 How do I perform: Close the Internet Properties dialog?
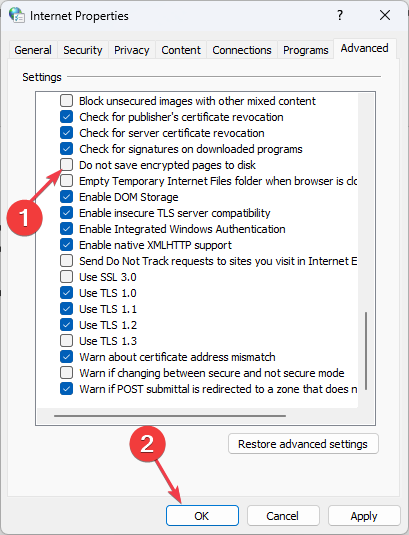coord(385,15)
